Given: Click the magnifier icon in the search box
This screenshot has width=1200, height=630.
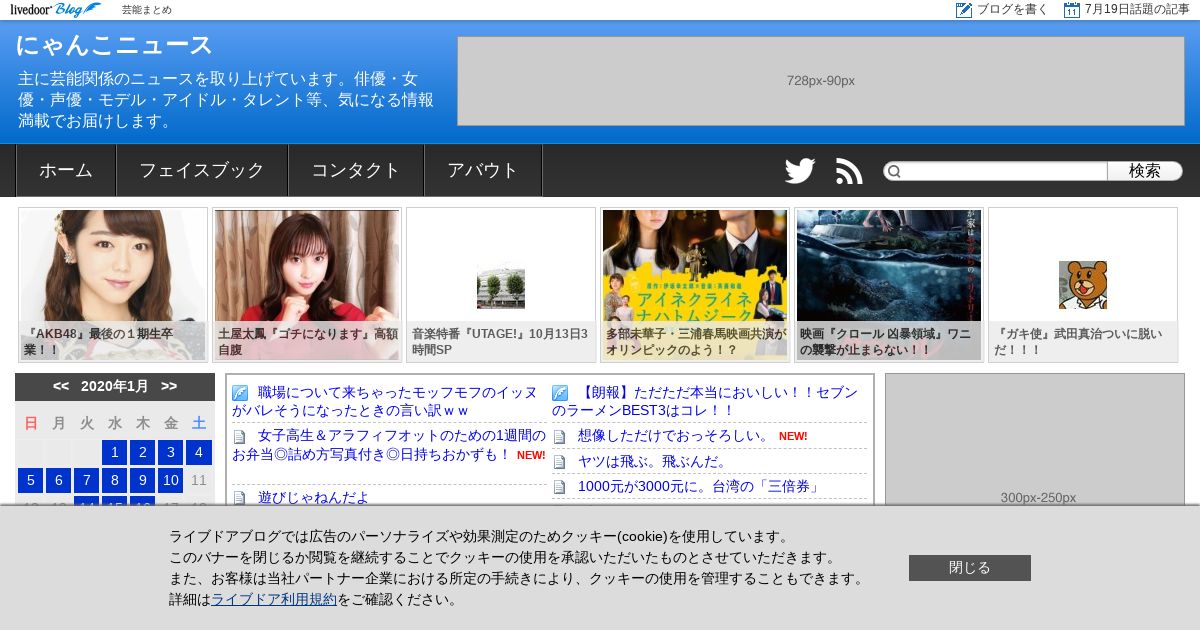Looking at the screenshot, I should point(894,171).
